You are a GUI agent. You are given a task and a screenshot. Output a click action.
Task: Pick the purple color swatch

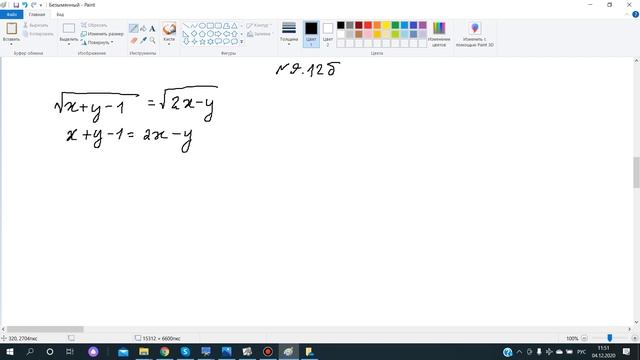(x=422, y=25)
